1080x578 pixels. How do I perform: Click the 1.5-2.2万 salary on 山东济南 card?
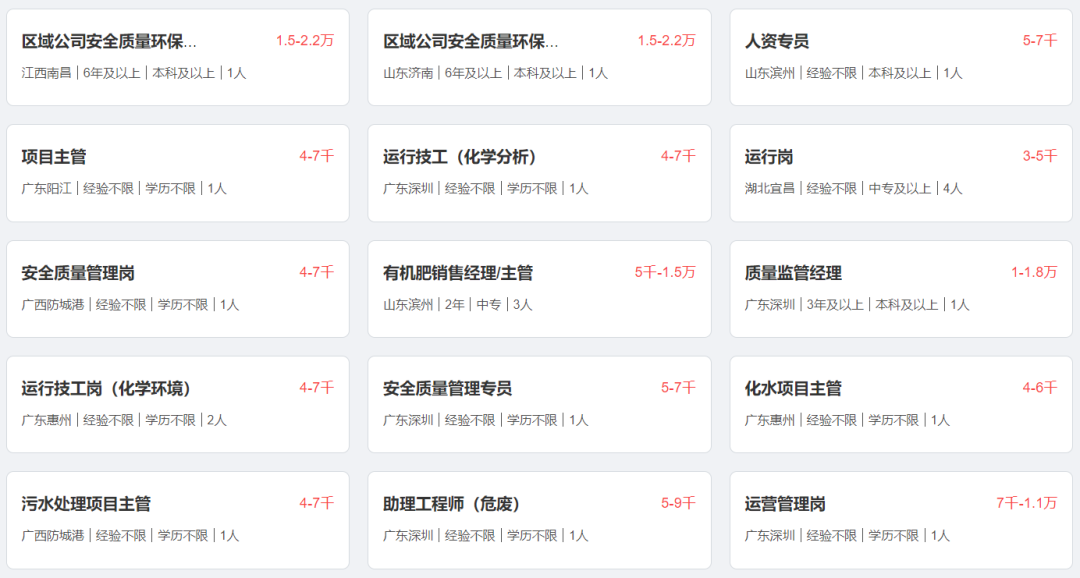point(667,41)
